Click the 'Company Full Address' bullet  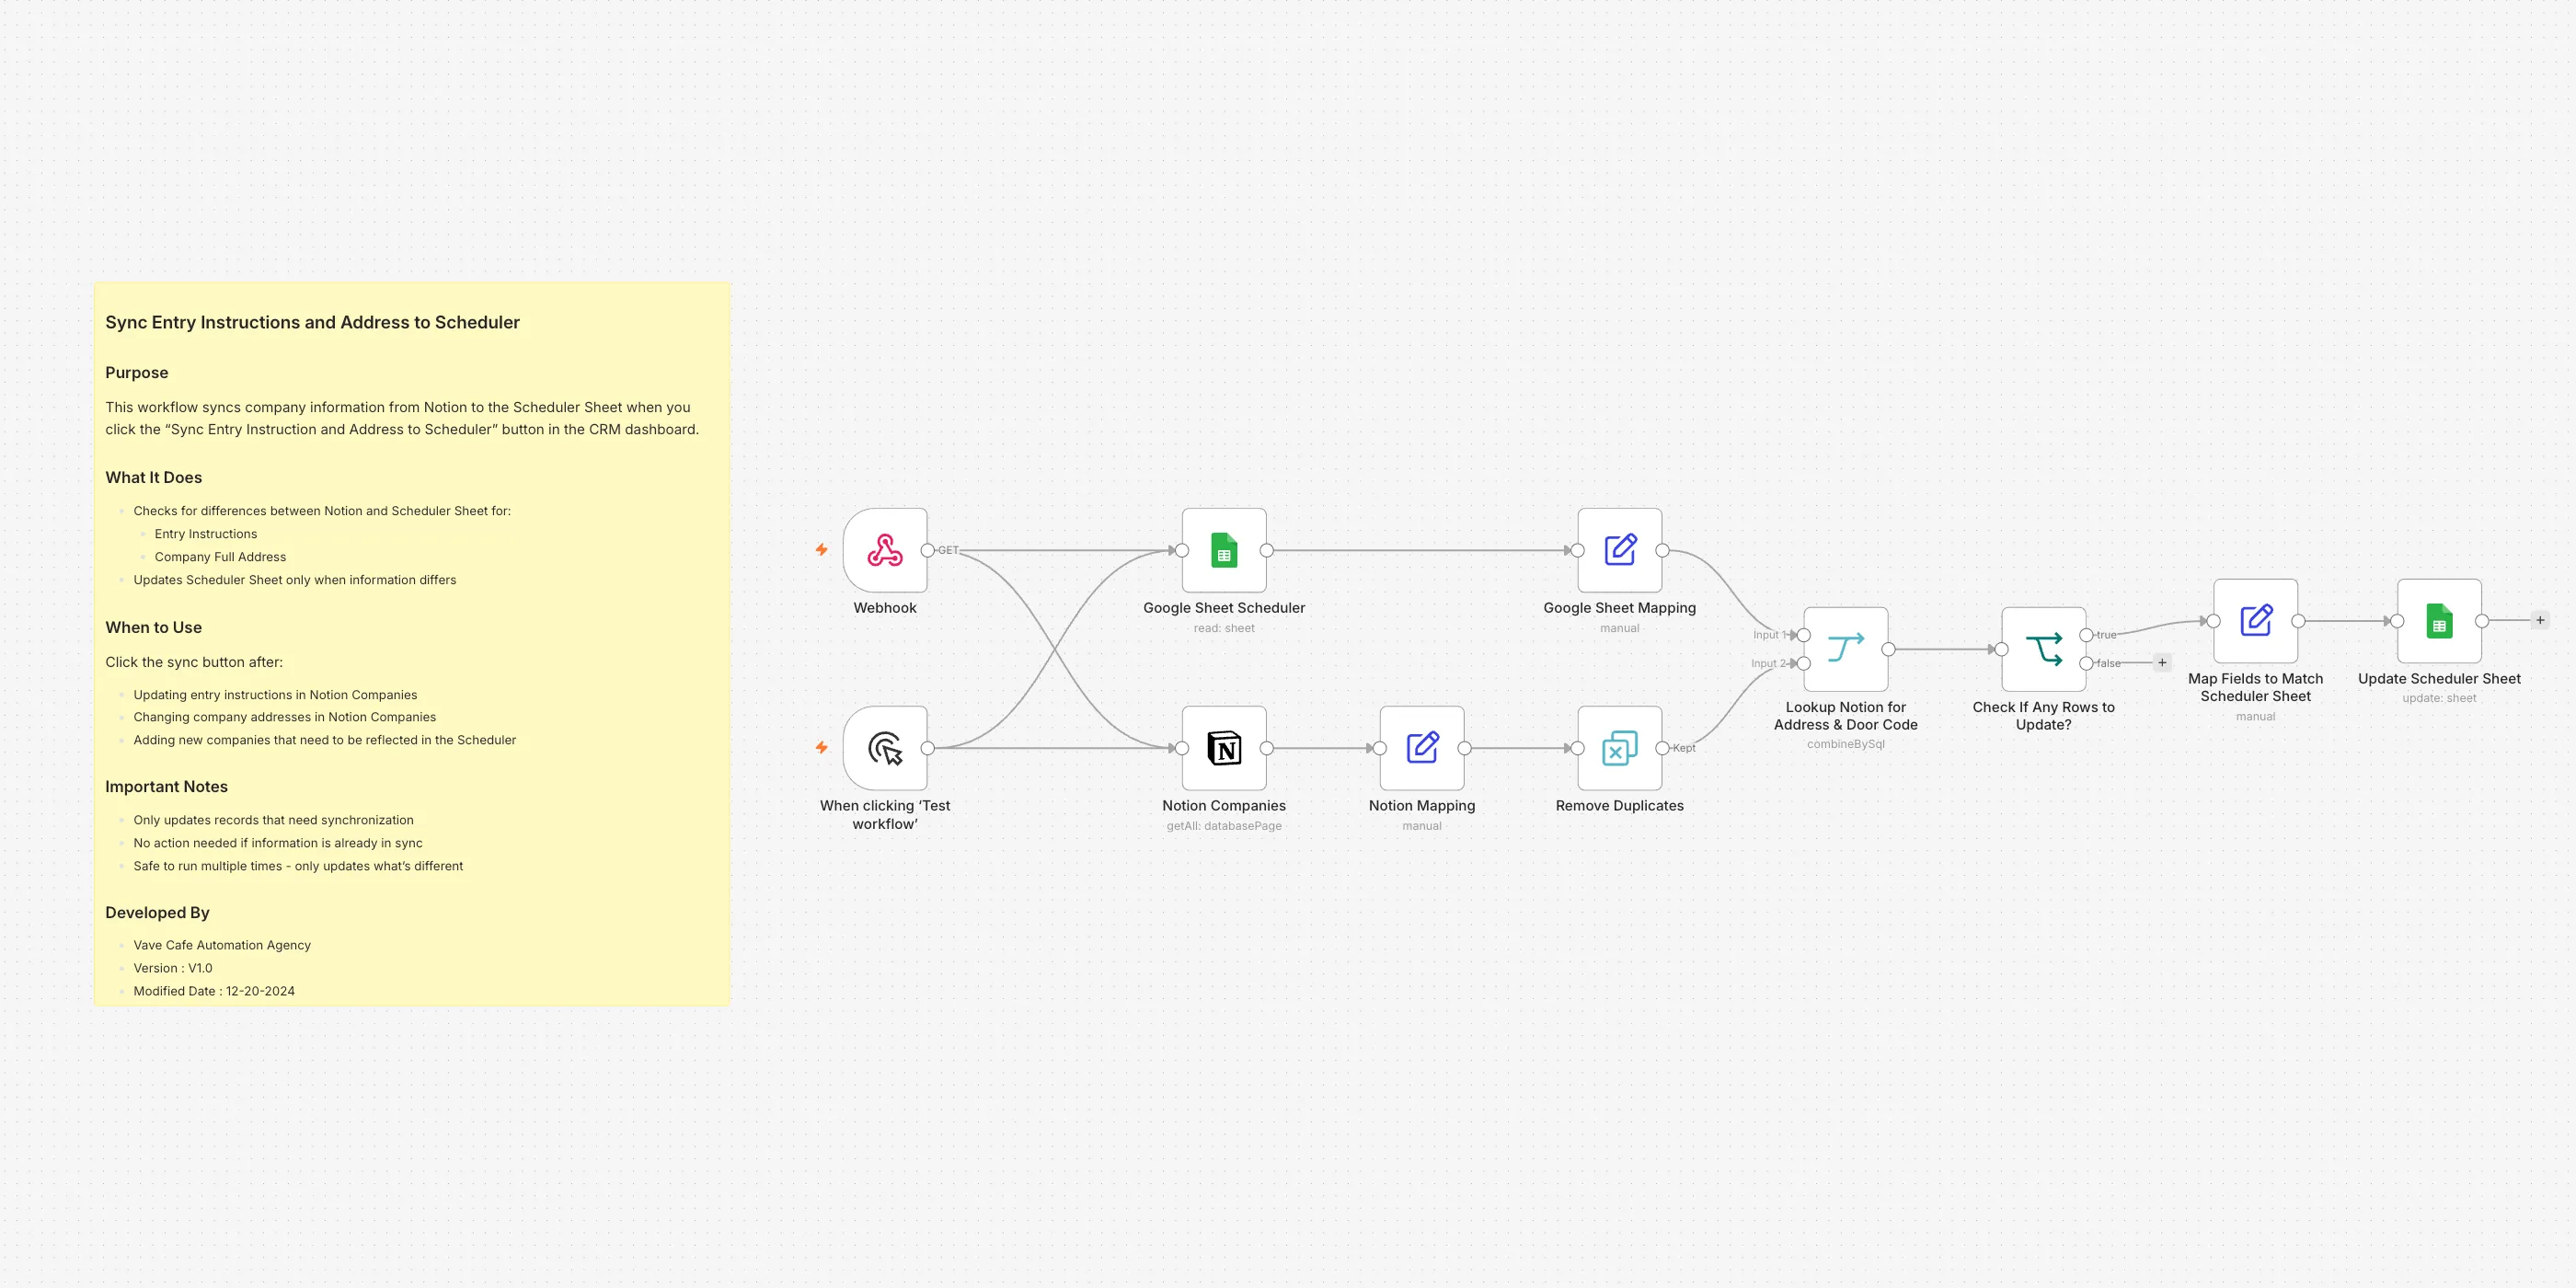pos(220,557)
